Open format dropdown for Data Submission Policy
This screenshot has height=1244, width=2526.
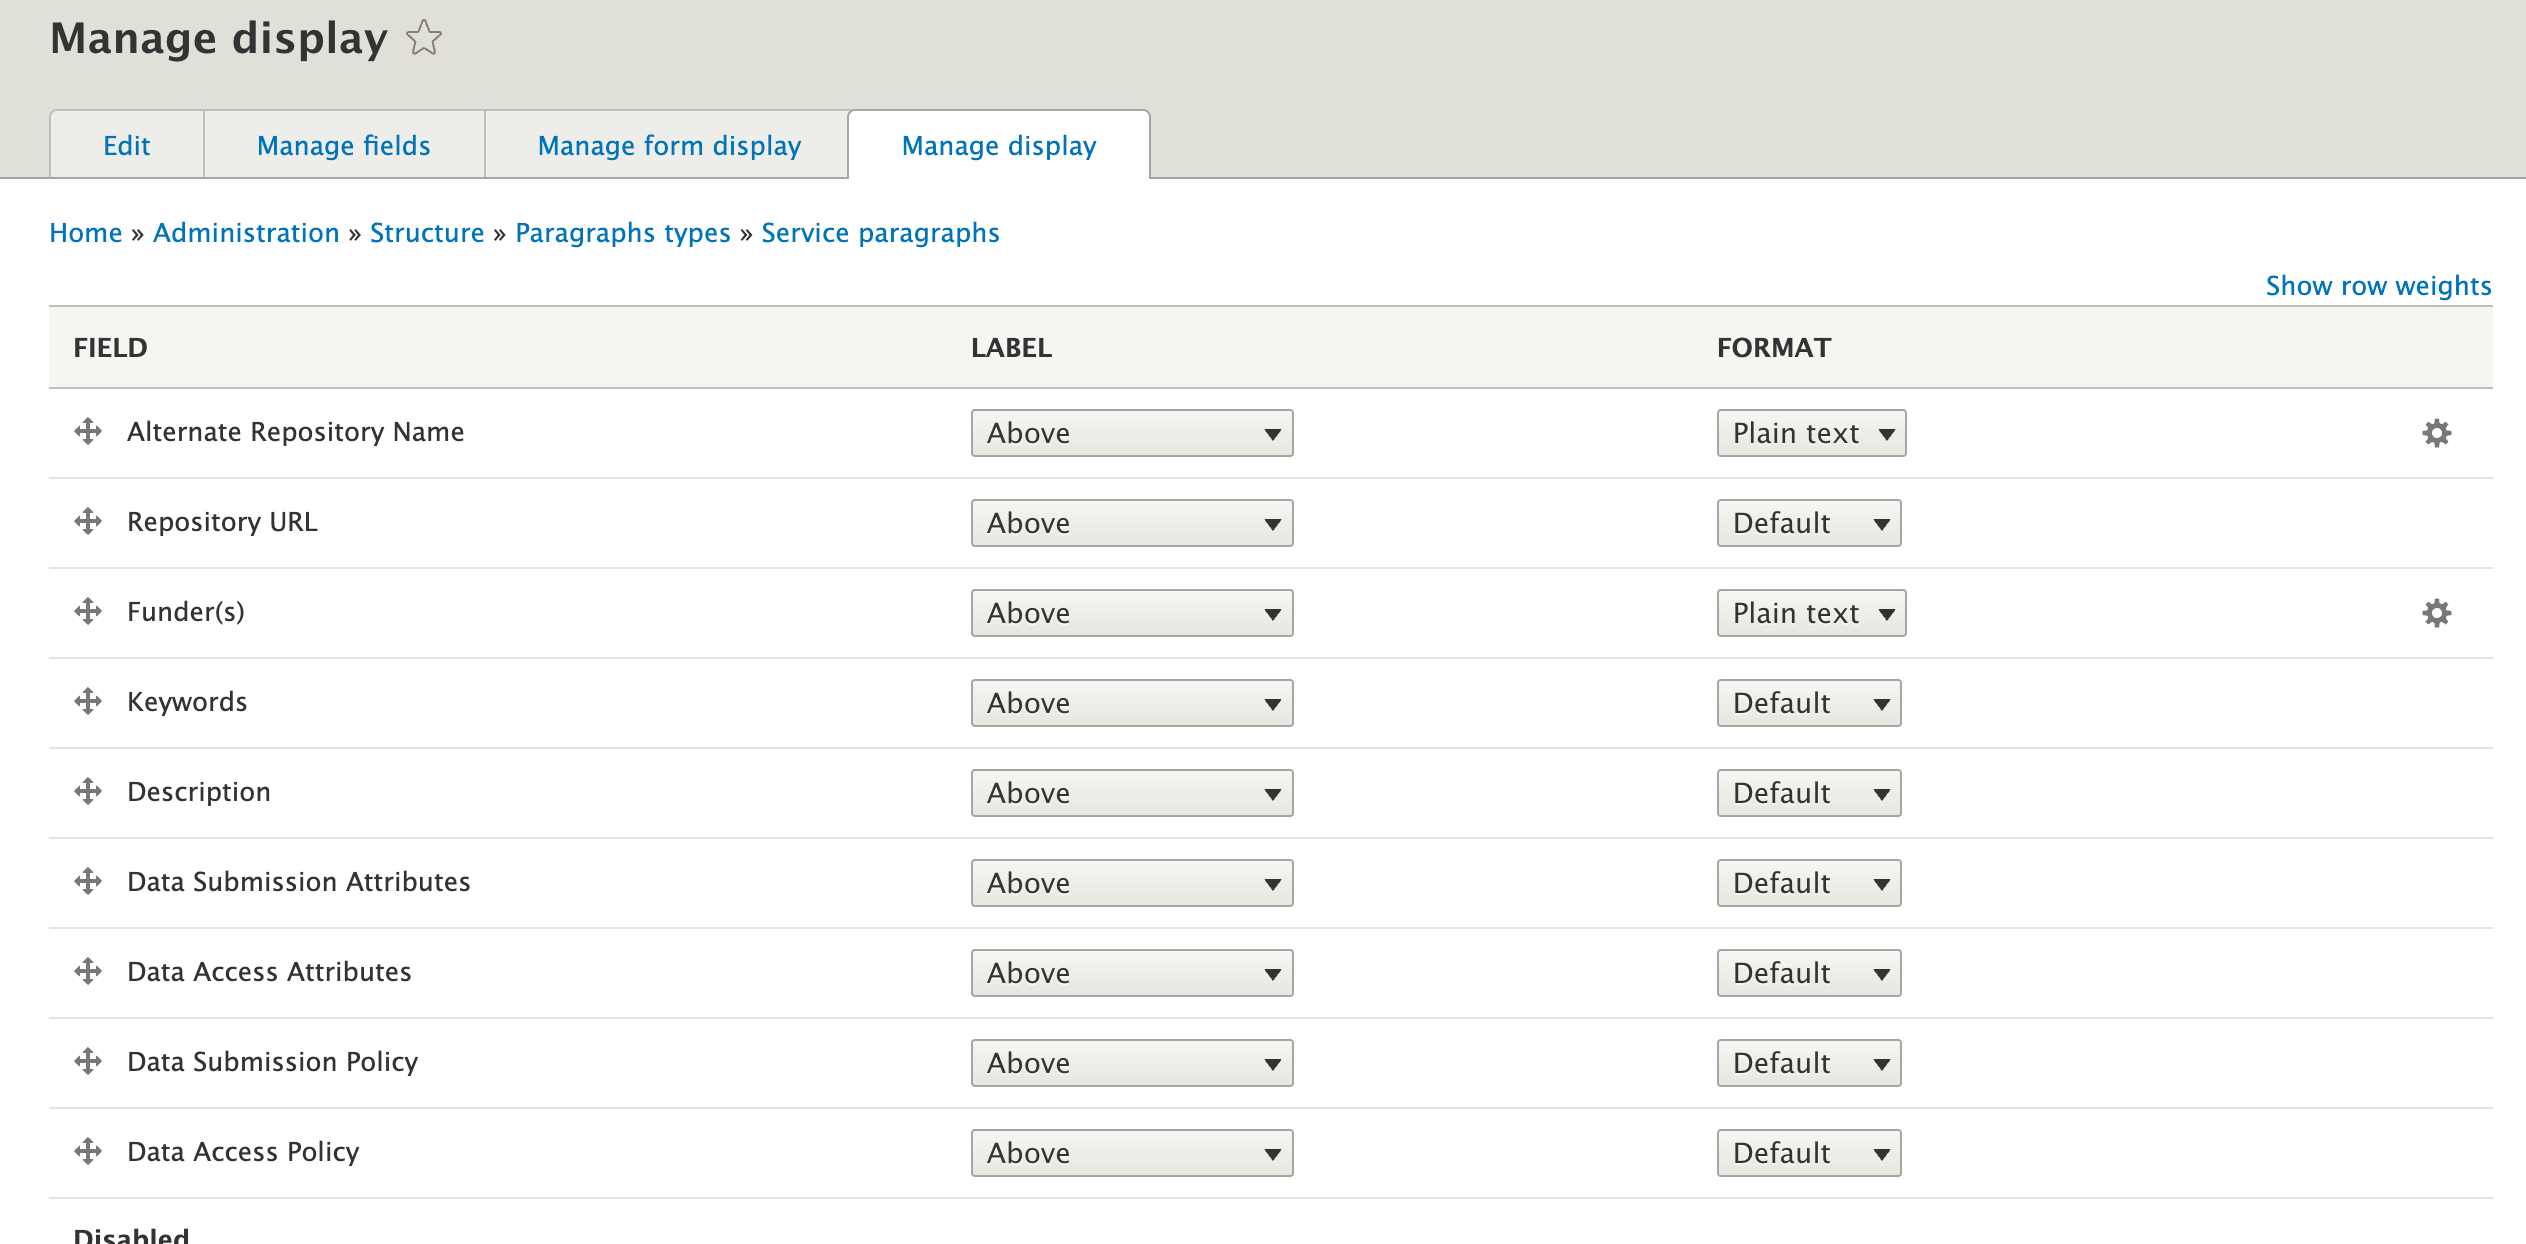[1808, 1063]
